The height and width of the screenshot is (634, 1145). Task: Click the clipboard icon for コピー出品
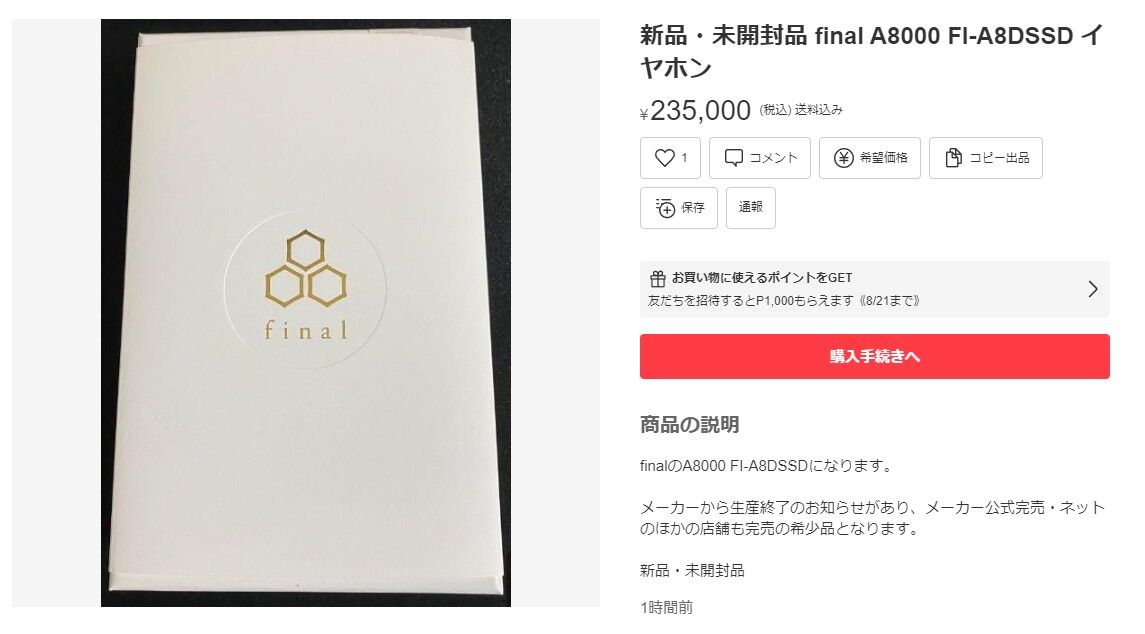pos(953,158)
